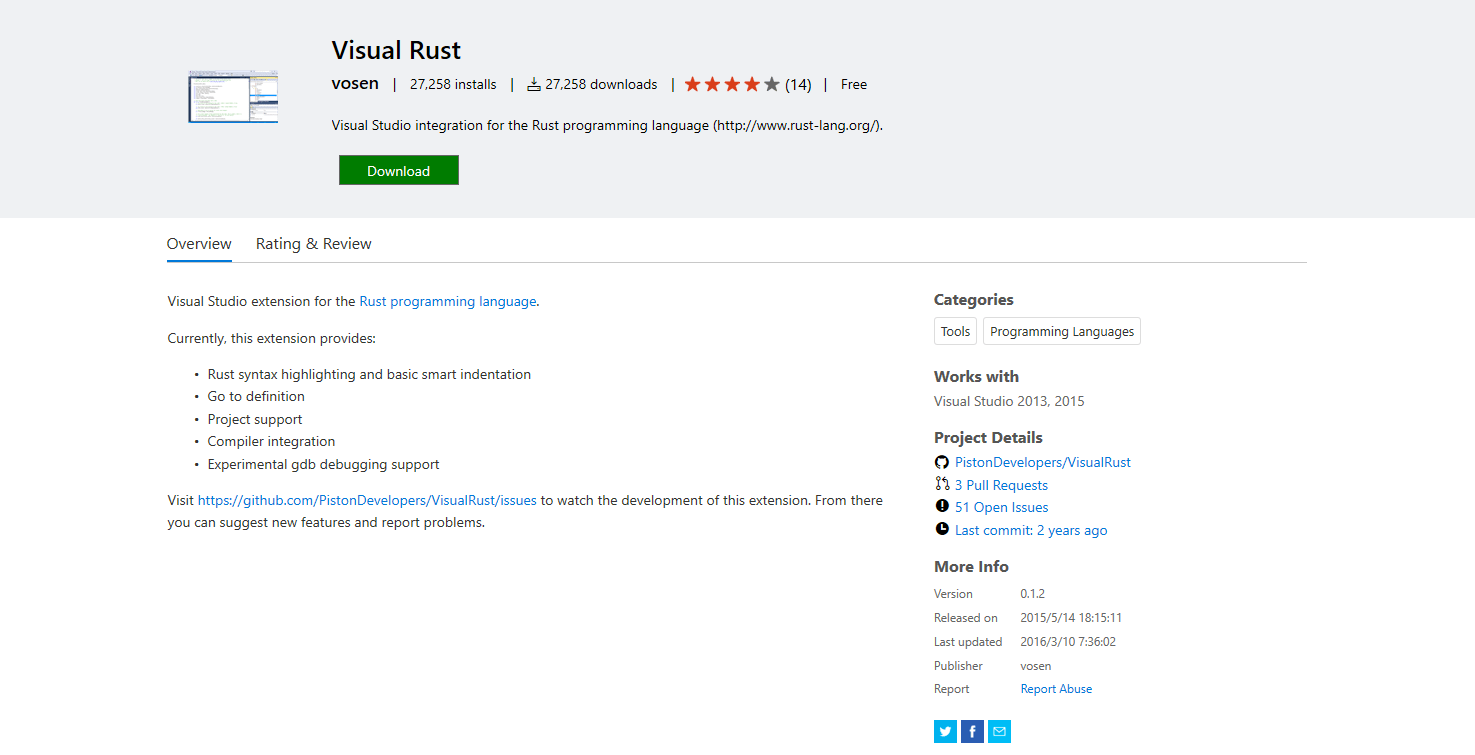Click the Currently, this extension provides text

[272, 339]
